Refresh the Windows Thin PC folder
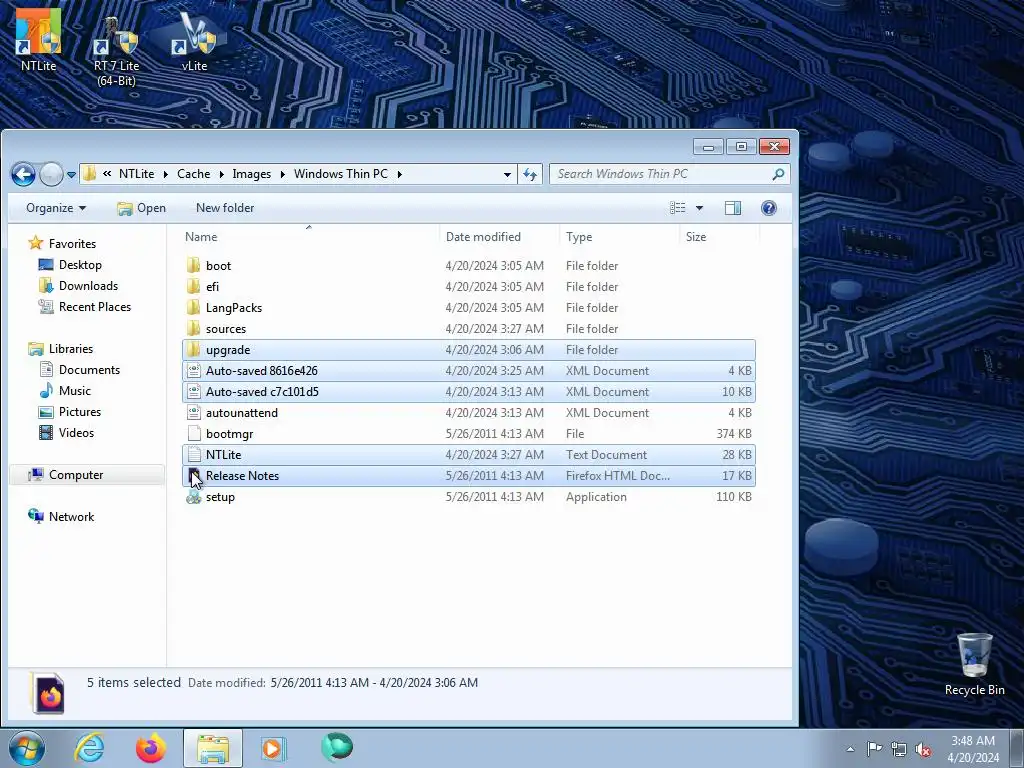 pyautogui.click(x=530, y=174)
